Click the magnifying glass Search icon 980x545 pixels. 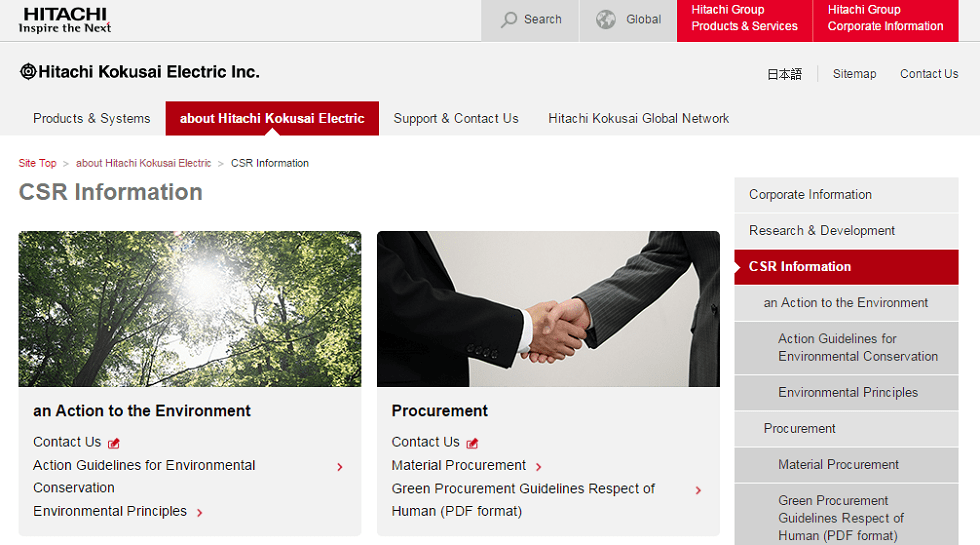click(510, 19)
